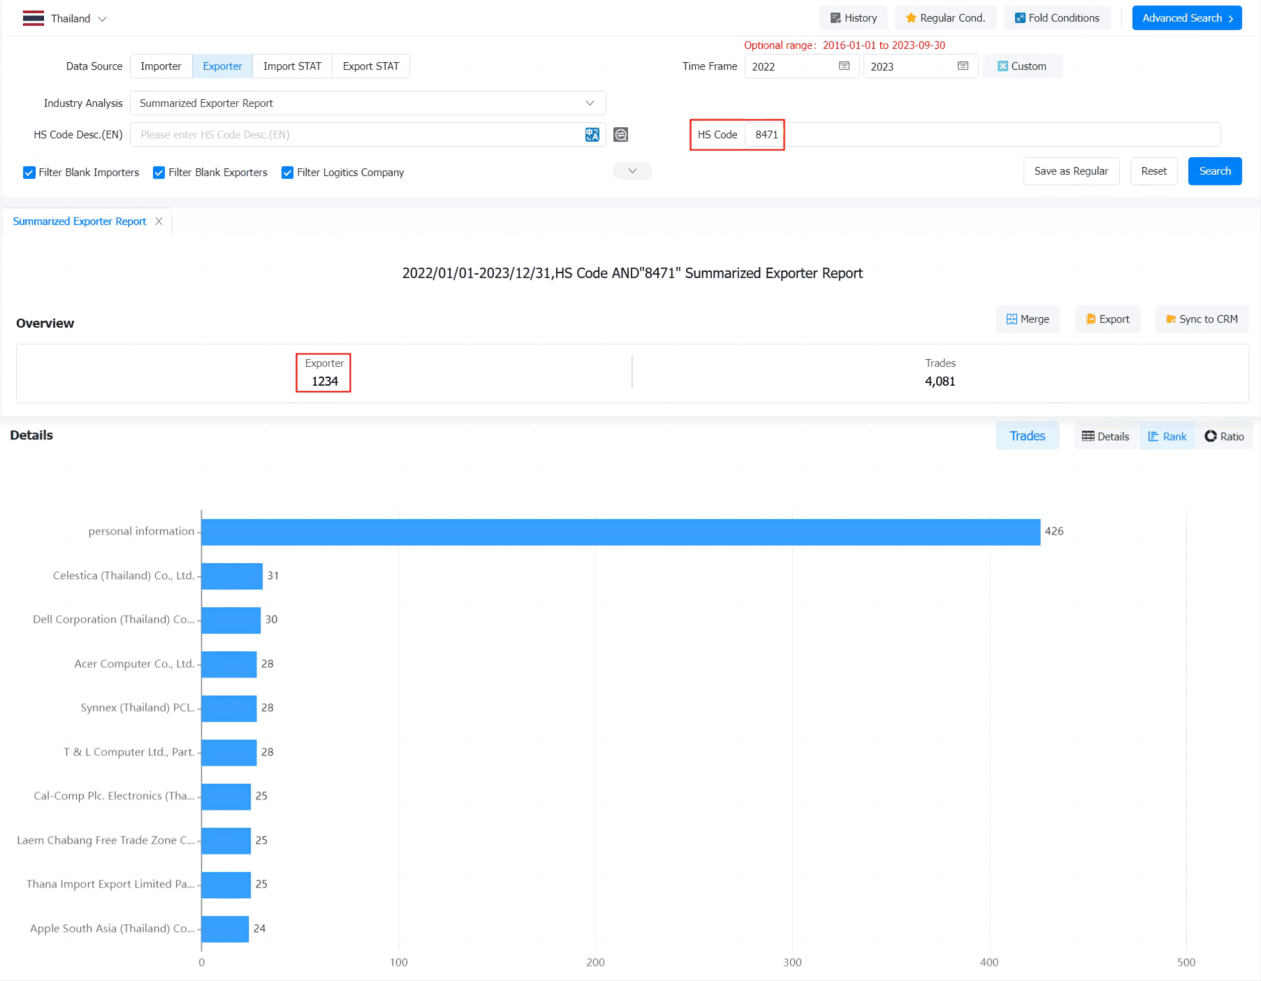Select the Exporter data source tab
The height and width of the screenshot is (981, 1261).
point(222,66)
